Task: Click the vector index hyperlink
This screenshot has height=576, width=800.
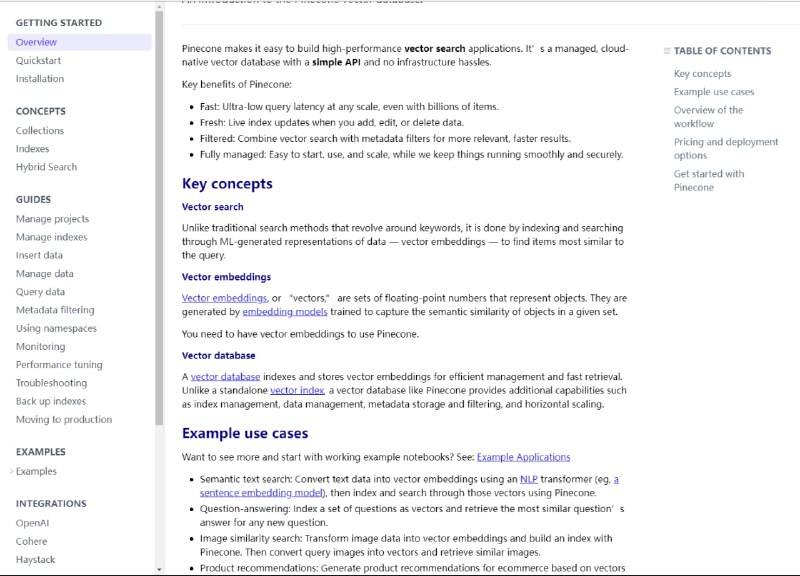Action: (x=297, y=390)
